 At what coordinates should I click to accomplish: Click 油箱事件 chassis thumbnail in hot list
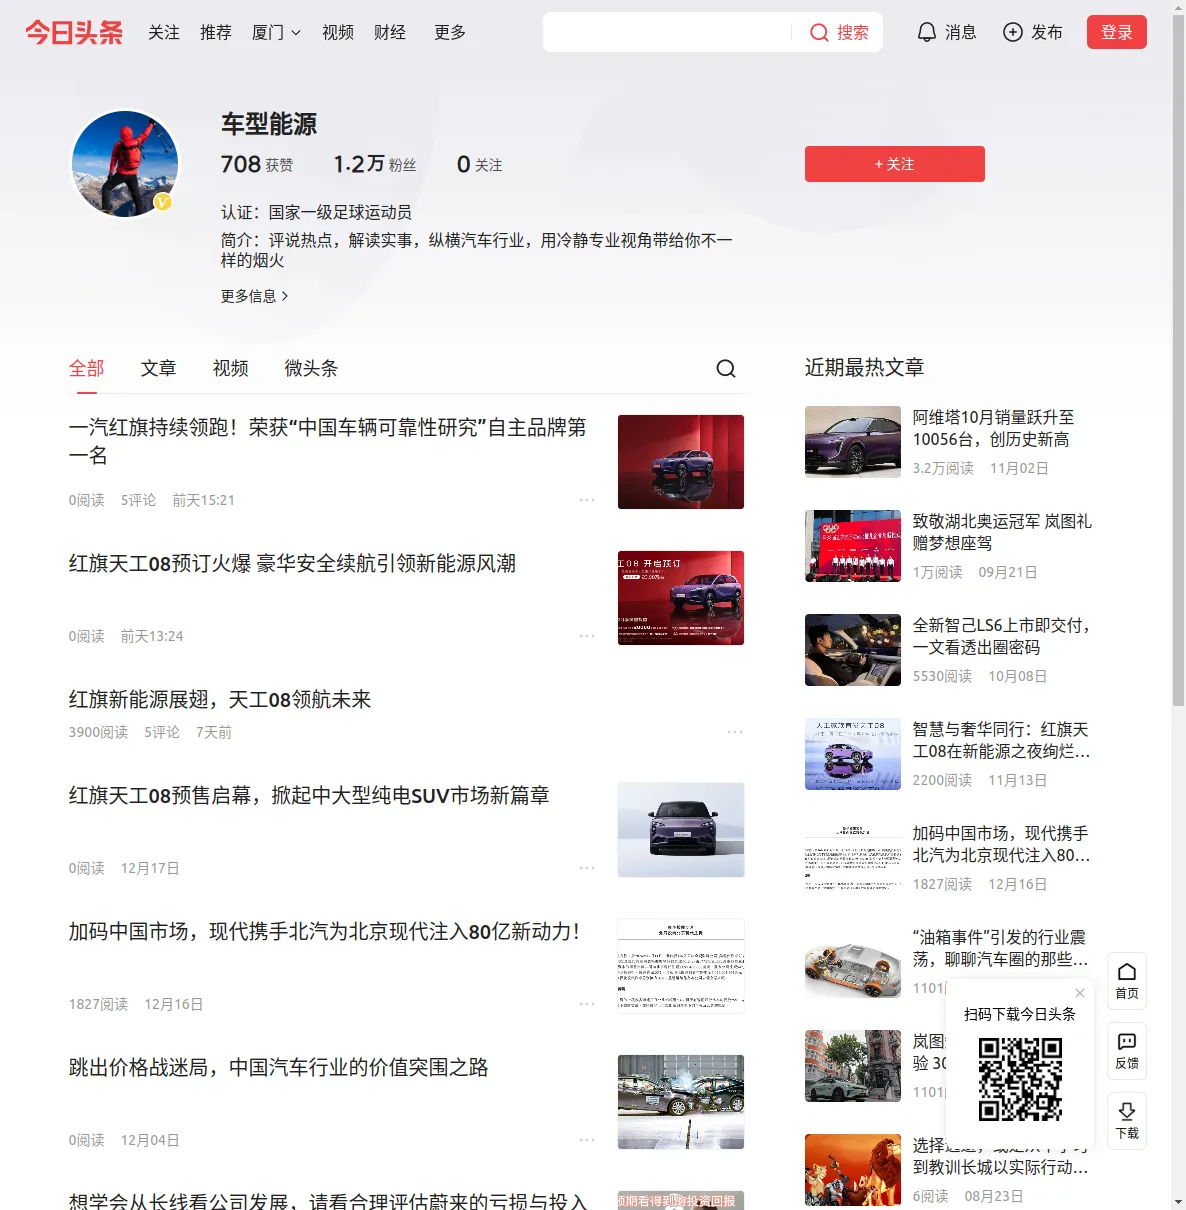[853, 962]
